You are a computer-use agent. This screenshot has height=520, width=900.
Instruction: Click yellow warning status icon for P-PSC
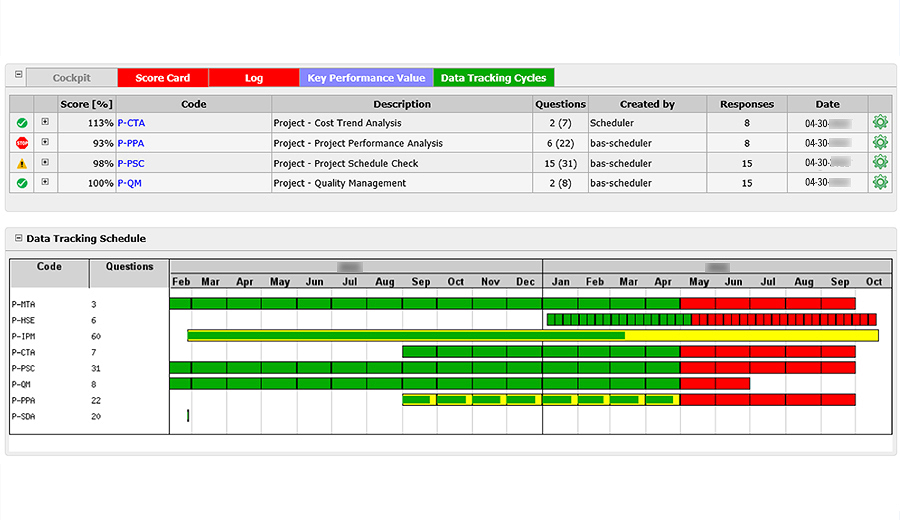(x=21, y=163)
